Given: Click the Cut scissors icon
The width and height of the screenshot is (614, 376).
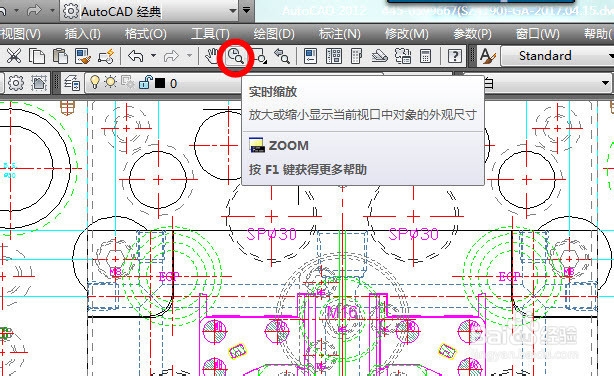Looking at the screenshot, I should pyautogui.click(x=14, y=56).
